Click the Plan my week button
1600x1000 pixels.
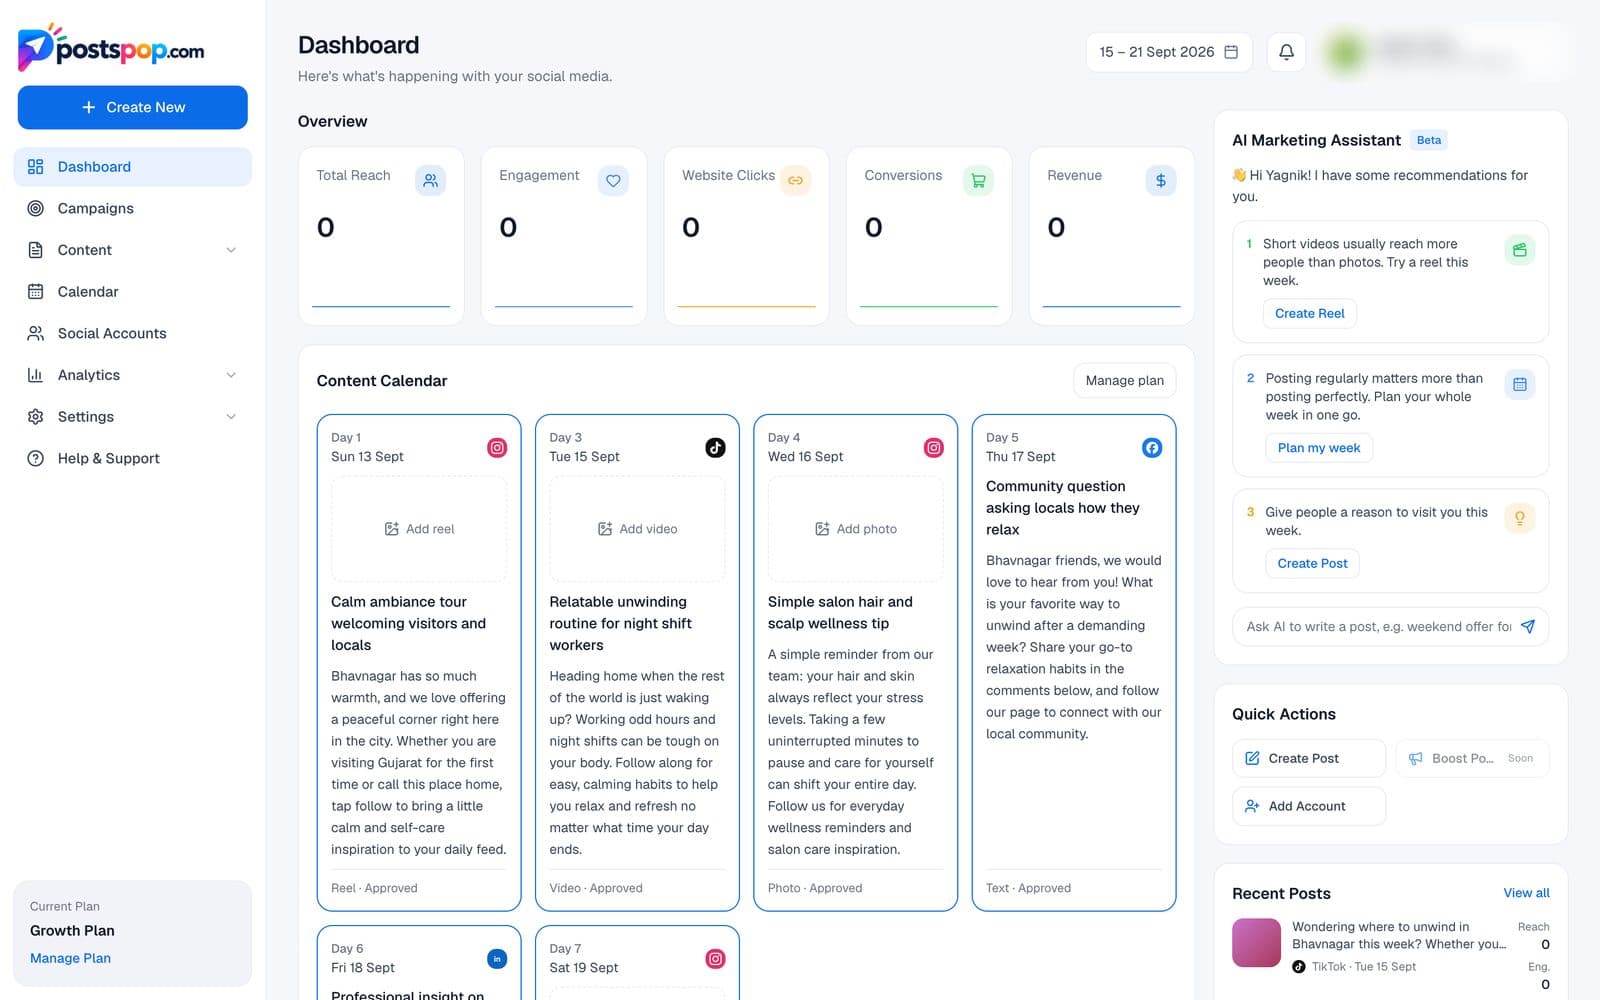click(1318, 447)
